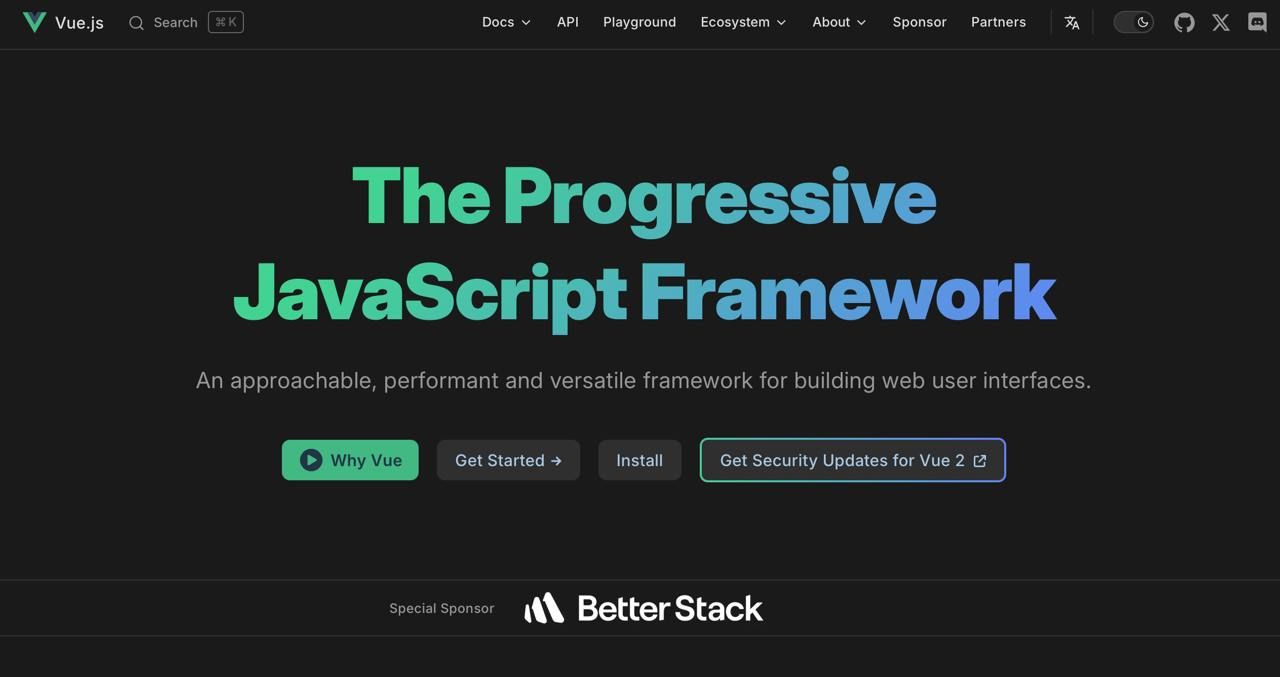Image resolution: width=1280 pixels, height=677 pixels.
Task: Click the ⌘K shortcut badge
Action: point(226,22)
